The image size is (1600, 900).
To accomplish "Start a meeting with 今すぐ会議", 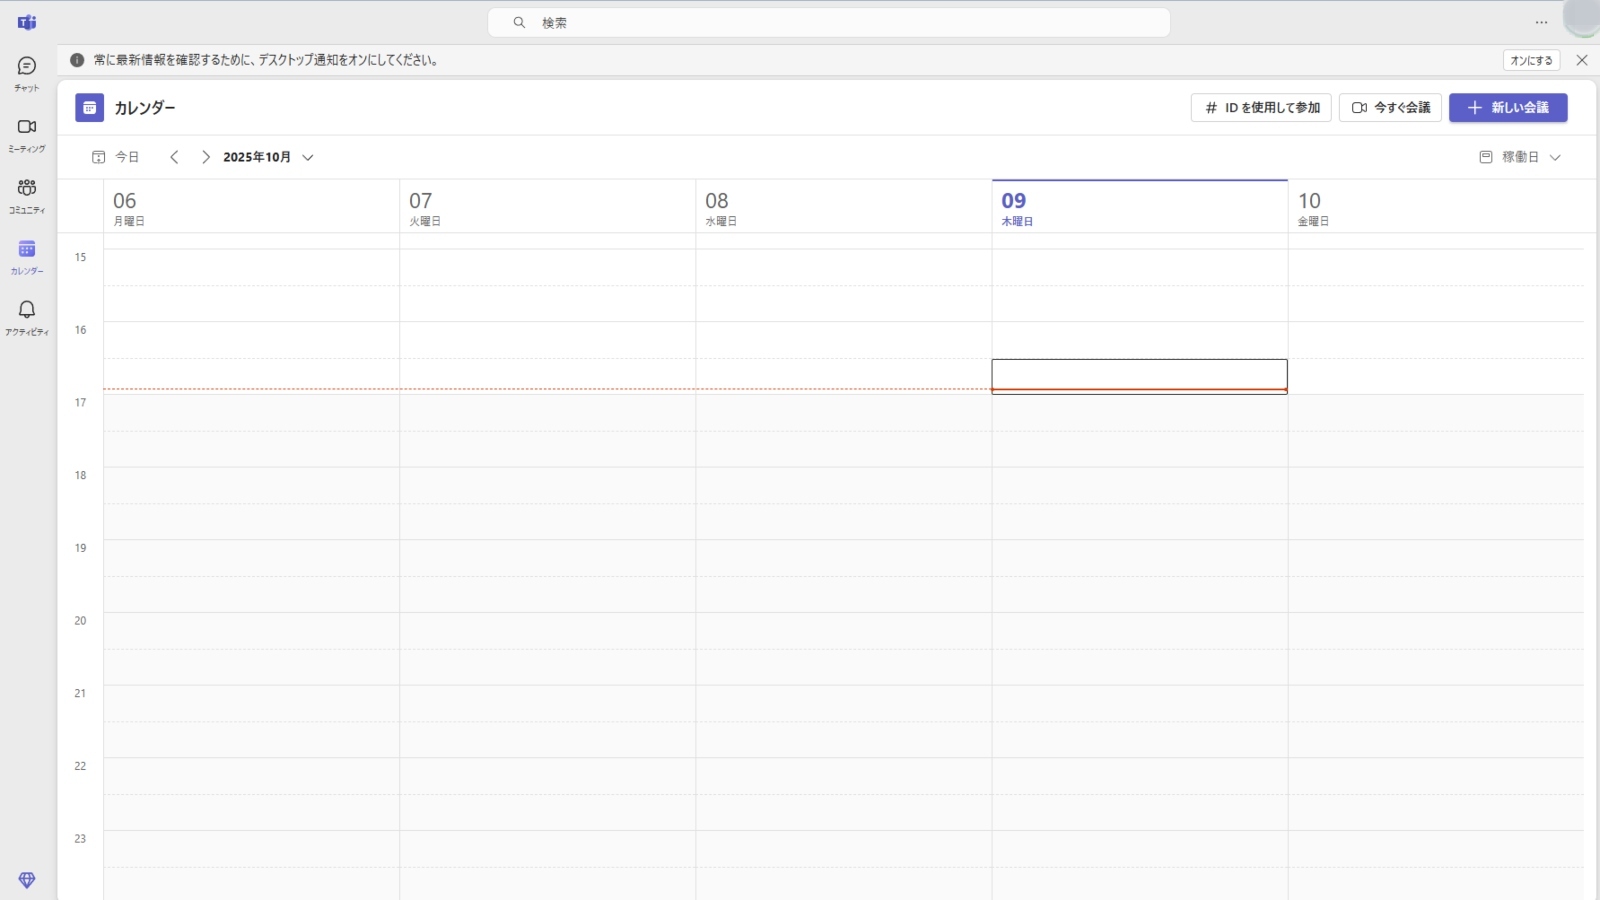I will click(1392, 108).
